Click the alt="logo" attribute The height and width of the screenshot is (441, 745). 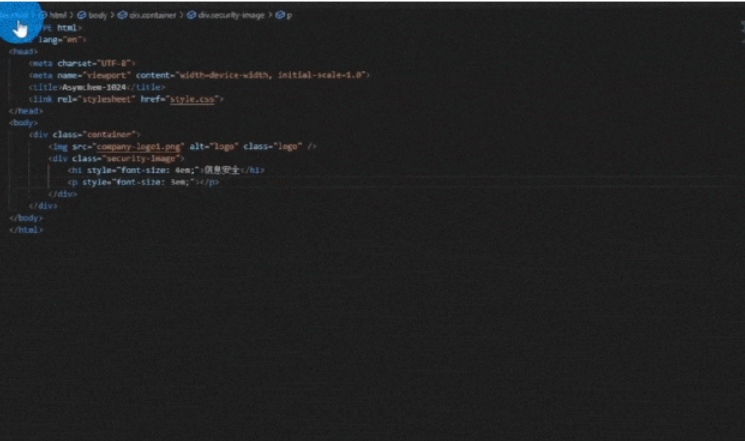pos(211,146)
